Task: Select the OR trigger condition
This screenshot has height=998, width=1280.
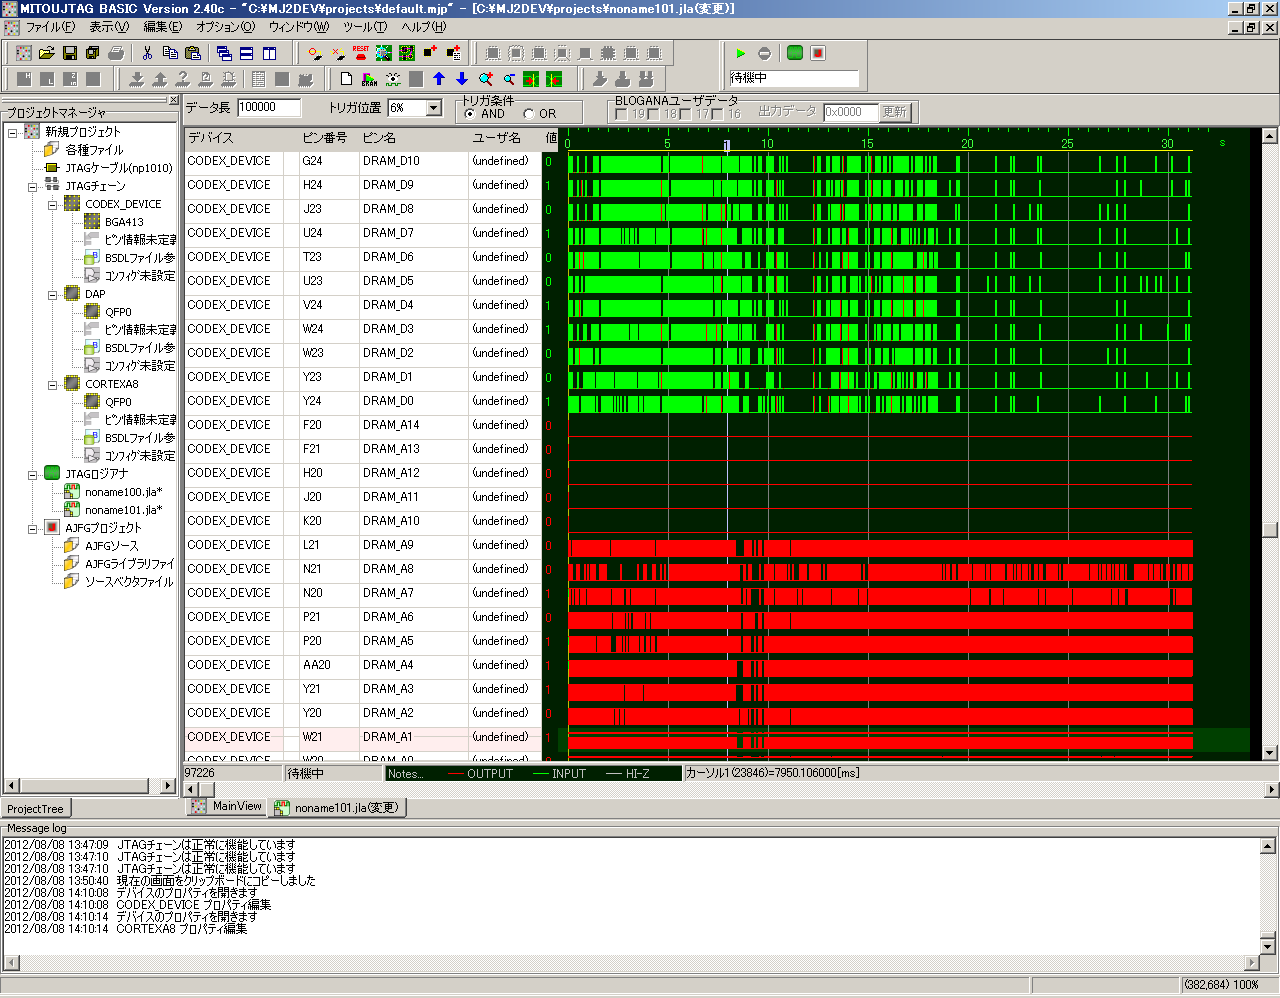Action: pyautogui.click(x=529, y=114)
